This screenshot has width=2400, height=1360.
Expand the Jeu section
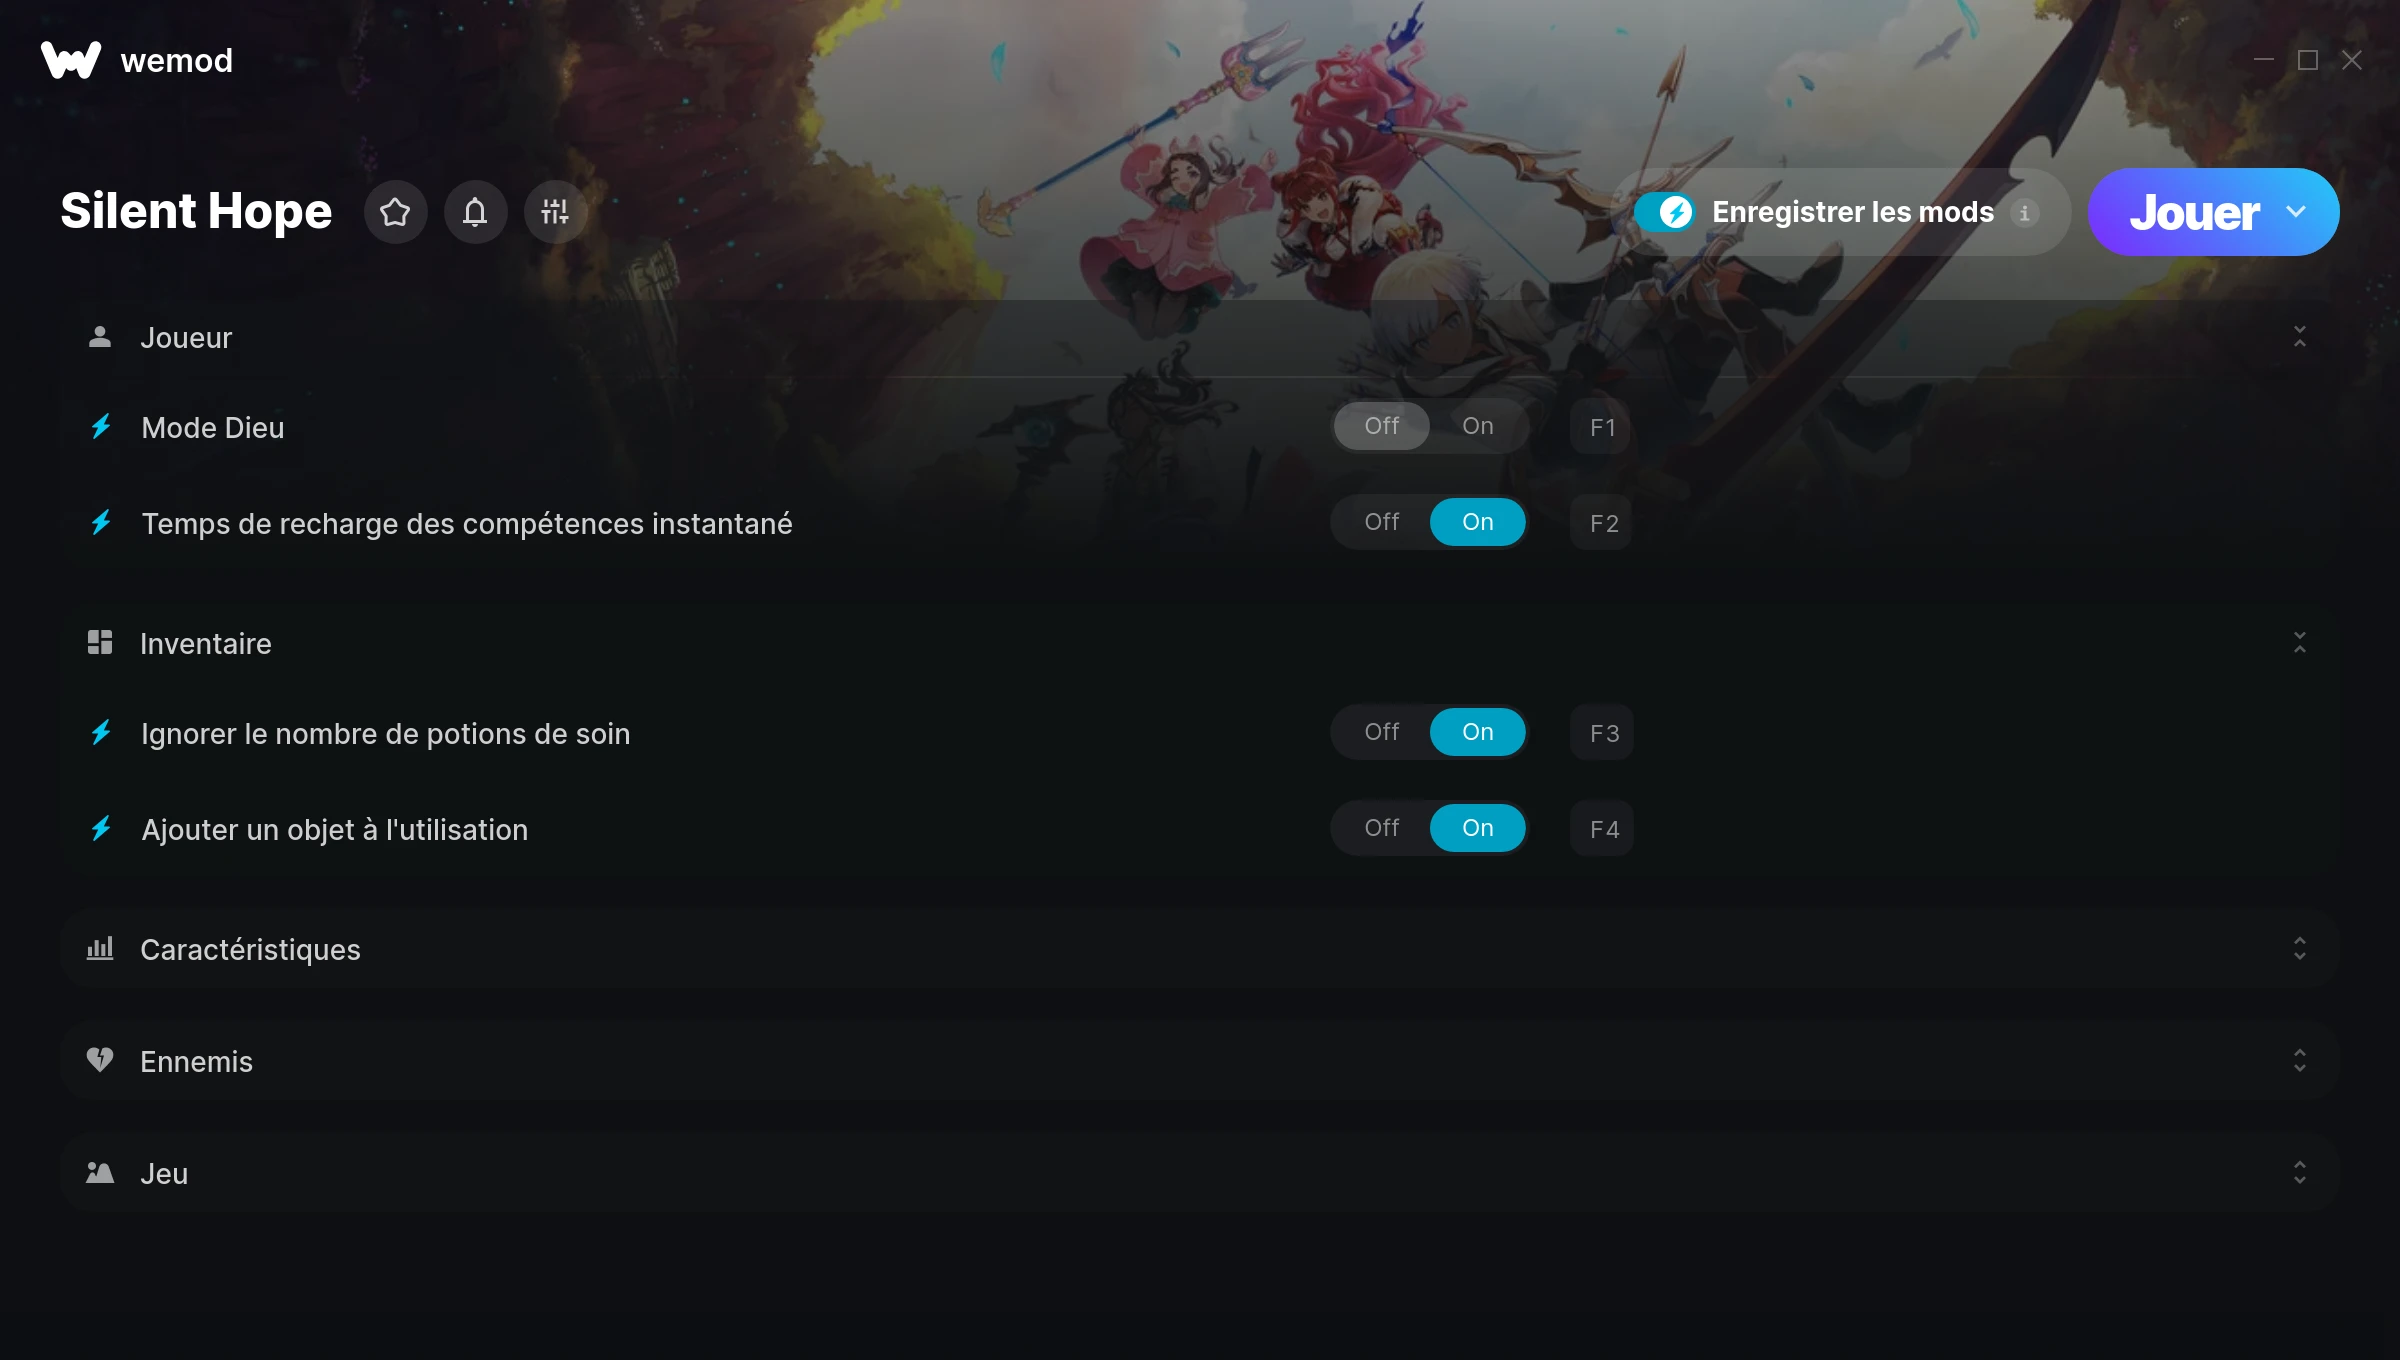[x=1200, y=1173]
